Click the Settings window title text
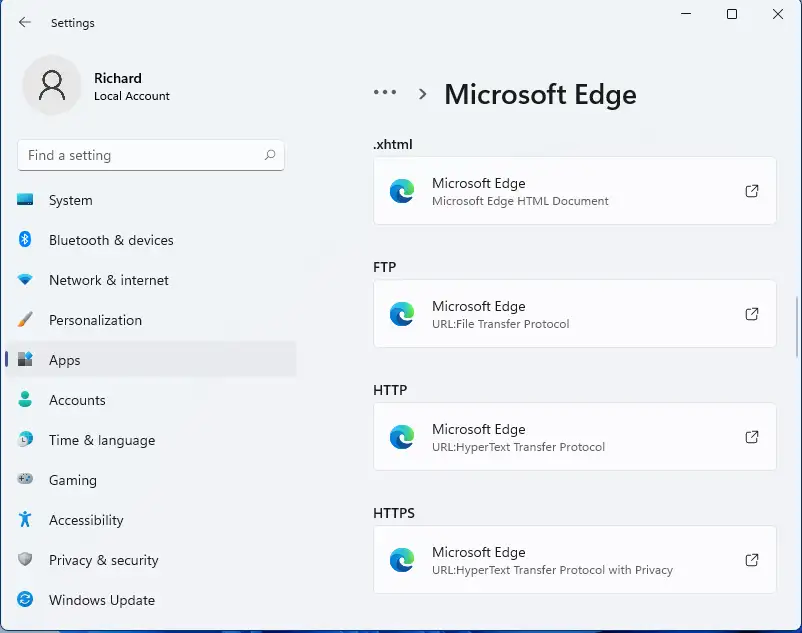Screen dimensions: 802x633 [x=73, y=23]
